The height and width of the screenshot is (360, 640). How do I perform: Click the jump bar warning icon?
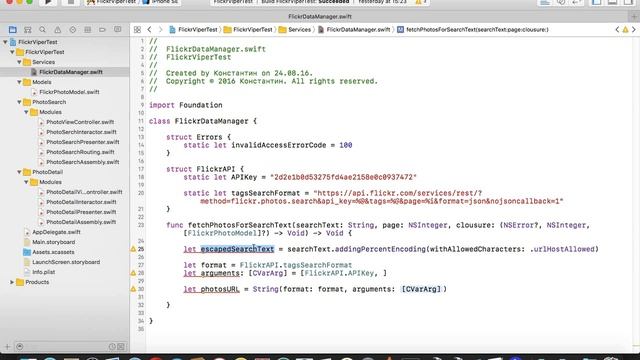point(625,29)
